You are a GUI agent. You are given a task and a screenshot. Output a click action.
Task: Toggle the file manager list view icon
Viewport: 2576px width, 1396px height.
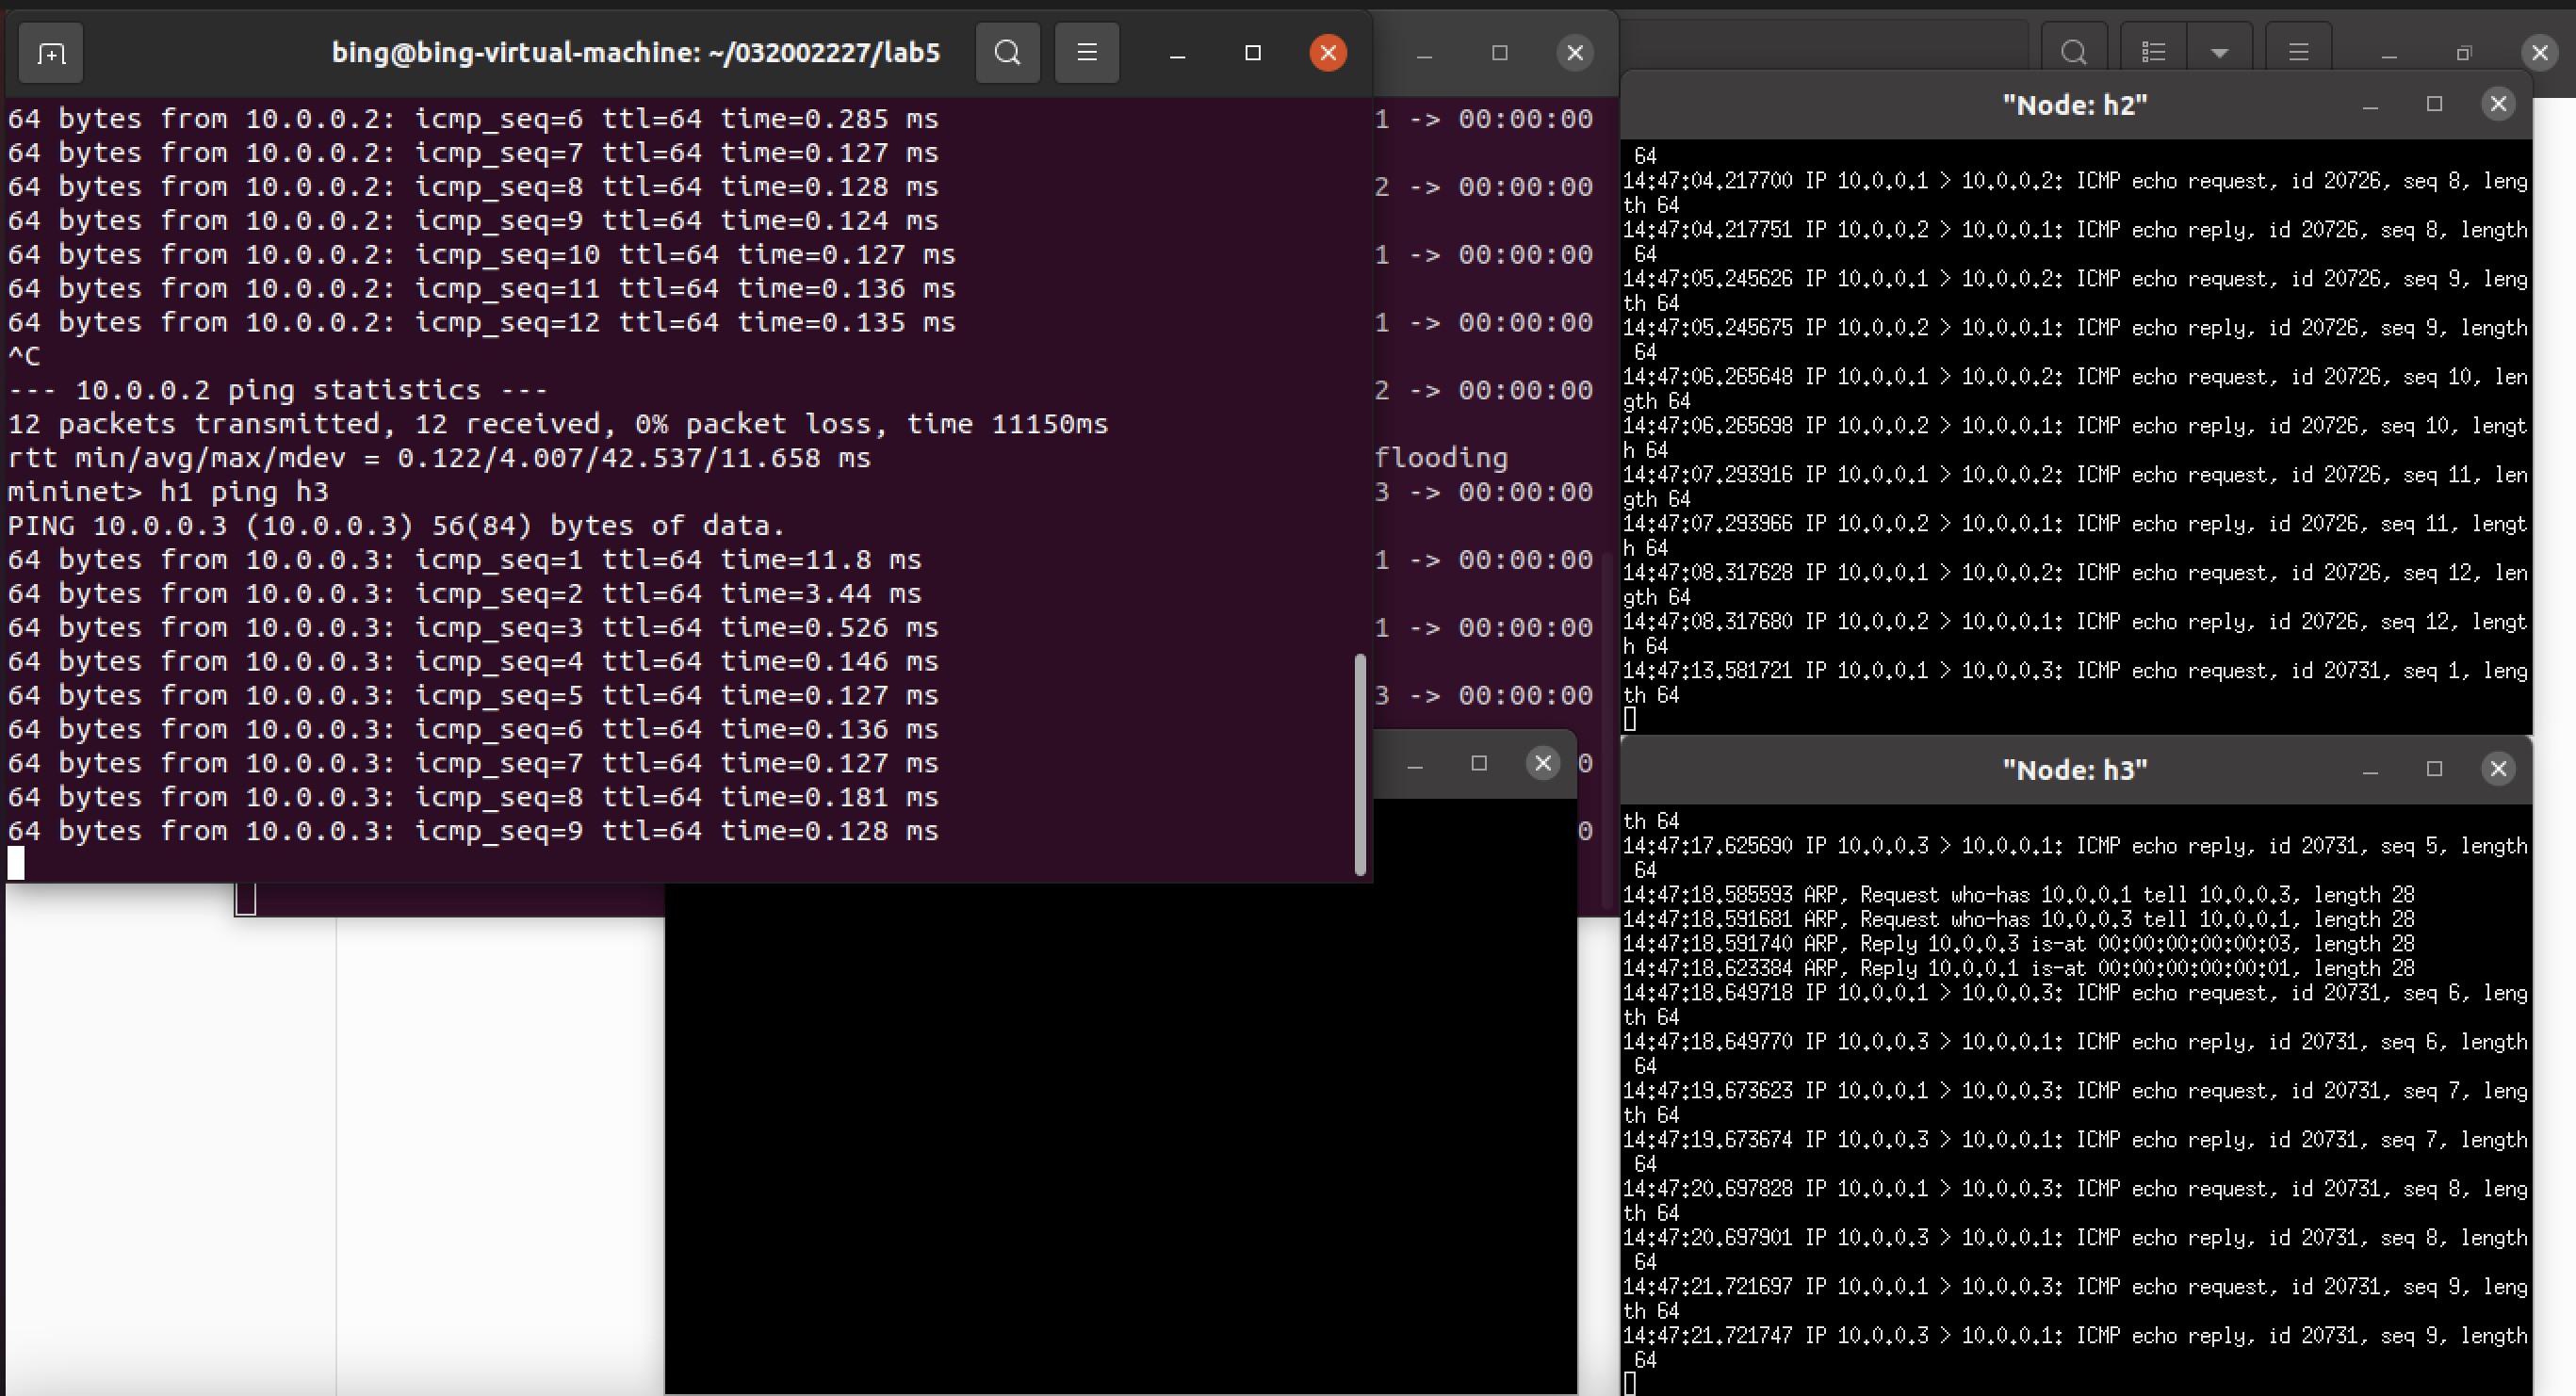point(2153,53)
